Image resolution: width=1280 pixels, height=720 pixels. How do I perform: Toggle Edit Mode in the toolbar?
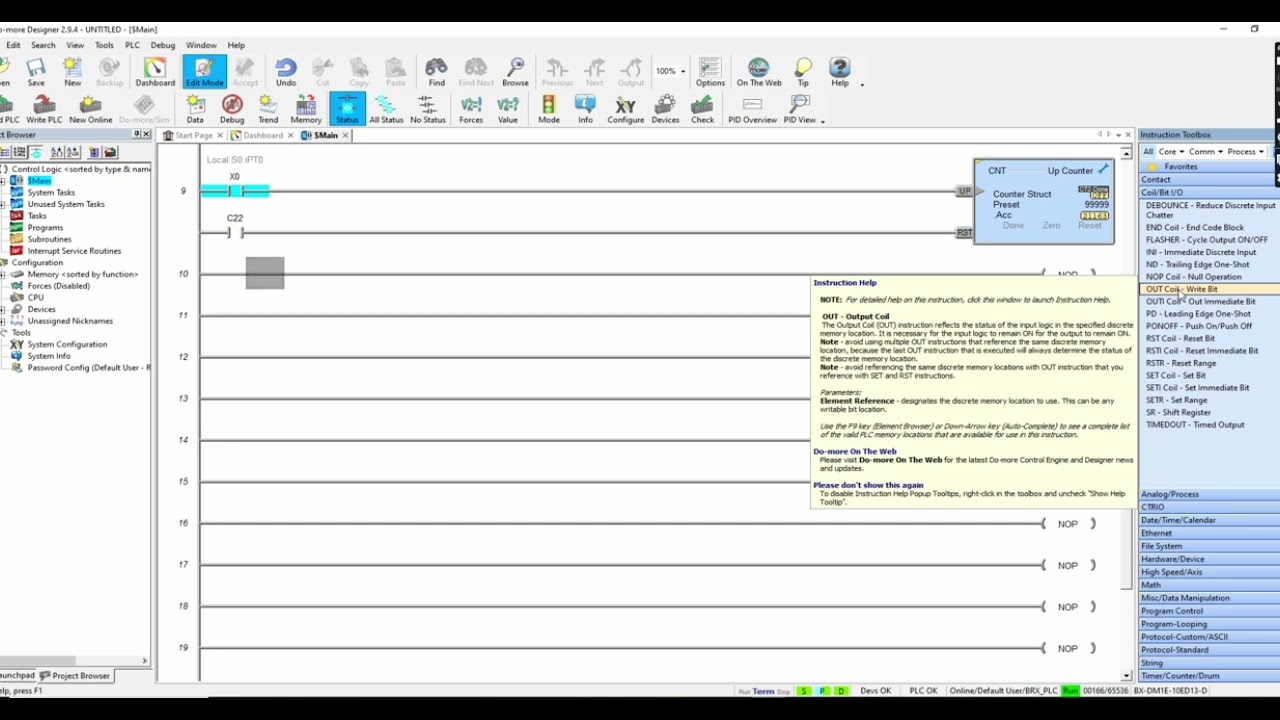point(204,72)
